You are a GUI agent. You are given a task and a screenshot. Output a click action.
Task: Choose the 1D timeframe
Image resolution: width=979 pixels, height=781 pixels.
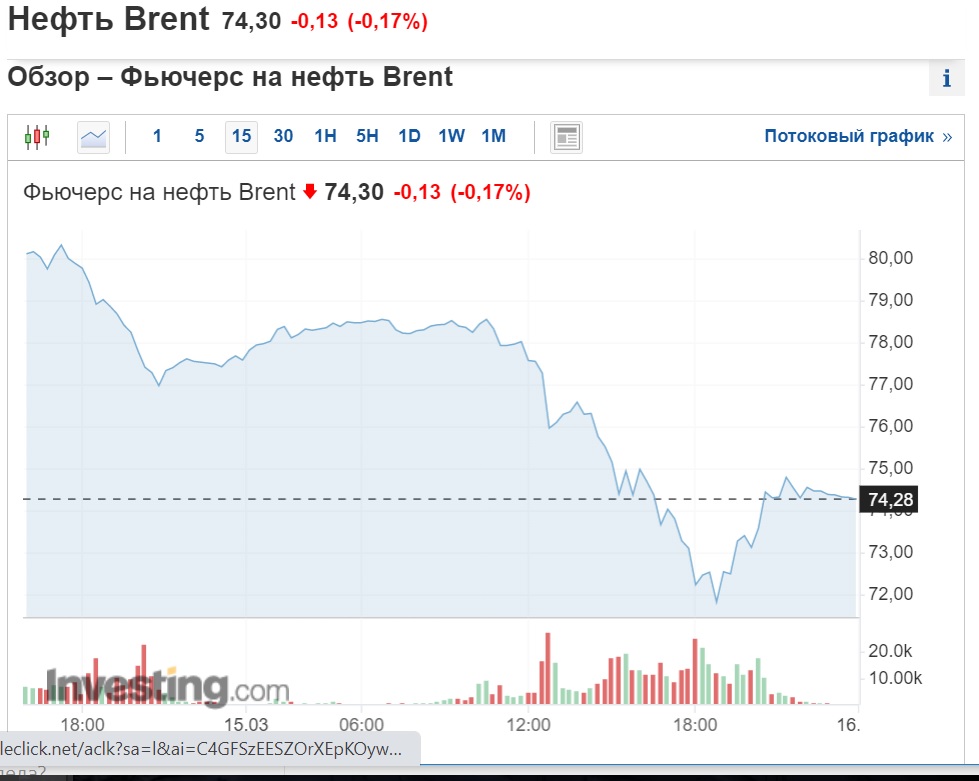coord(409,136)
